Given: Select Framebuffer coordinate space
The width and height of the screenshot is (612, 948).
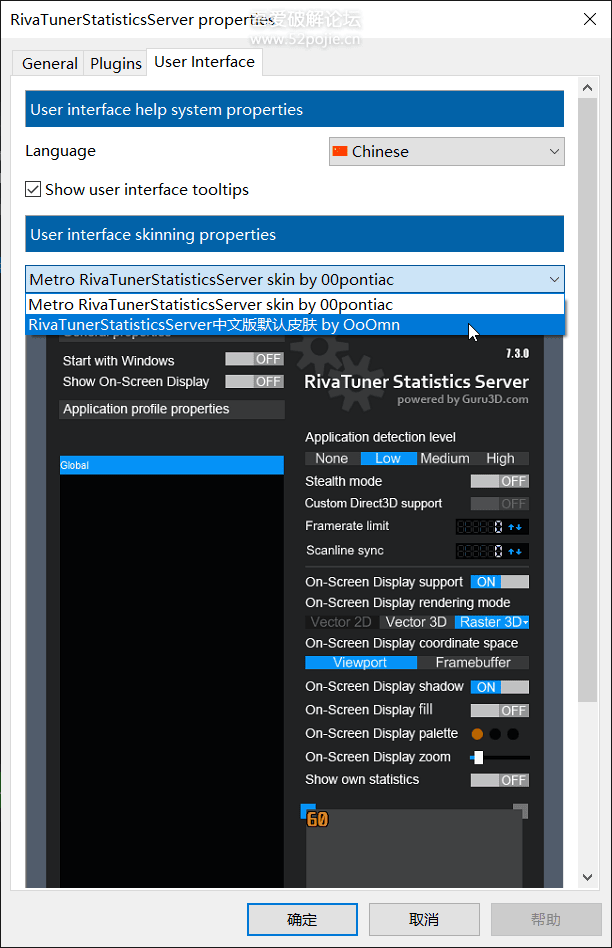Looking at the screenshot, I should click(x=474, y=663).
